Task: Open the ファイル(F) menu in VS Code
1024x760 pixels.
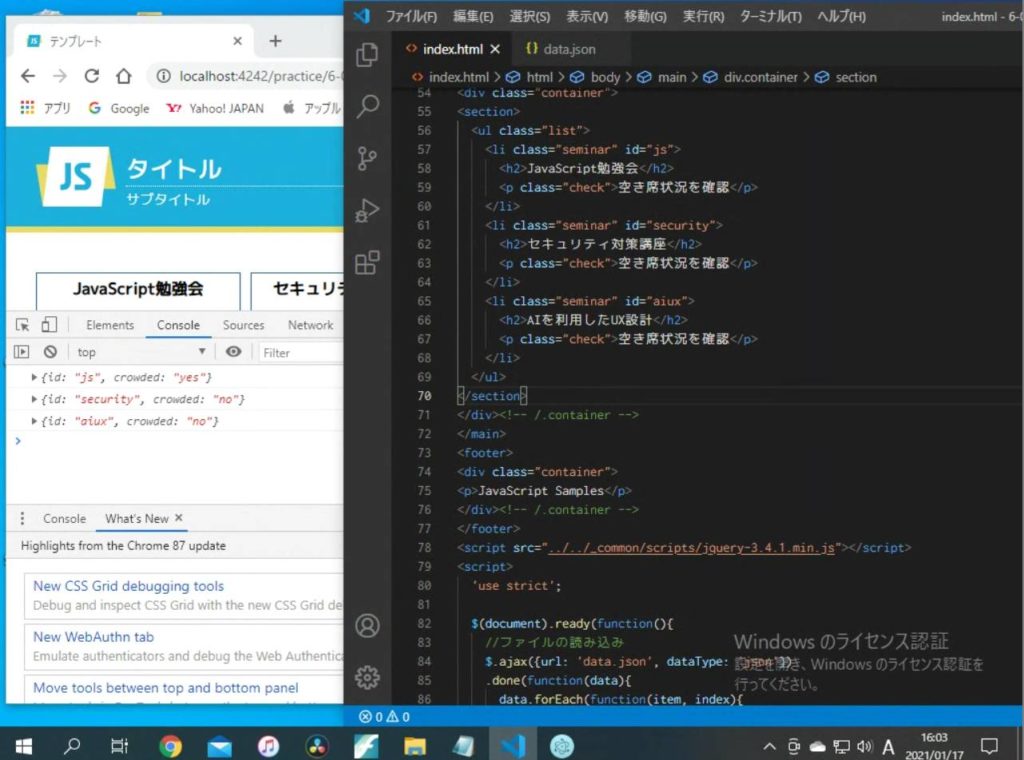Action: coord(411,16)
